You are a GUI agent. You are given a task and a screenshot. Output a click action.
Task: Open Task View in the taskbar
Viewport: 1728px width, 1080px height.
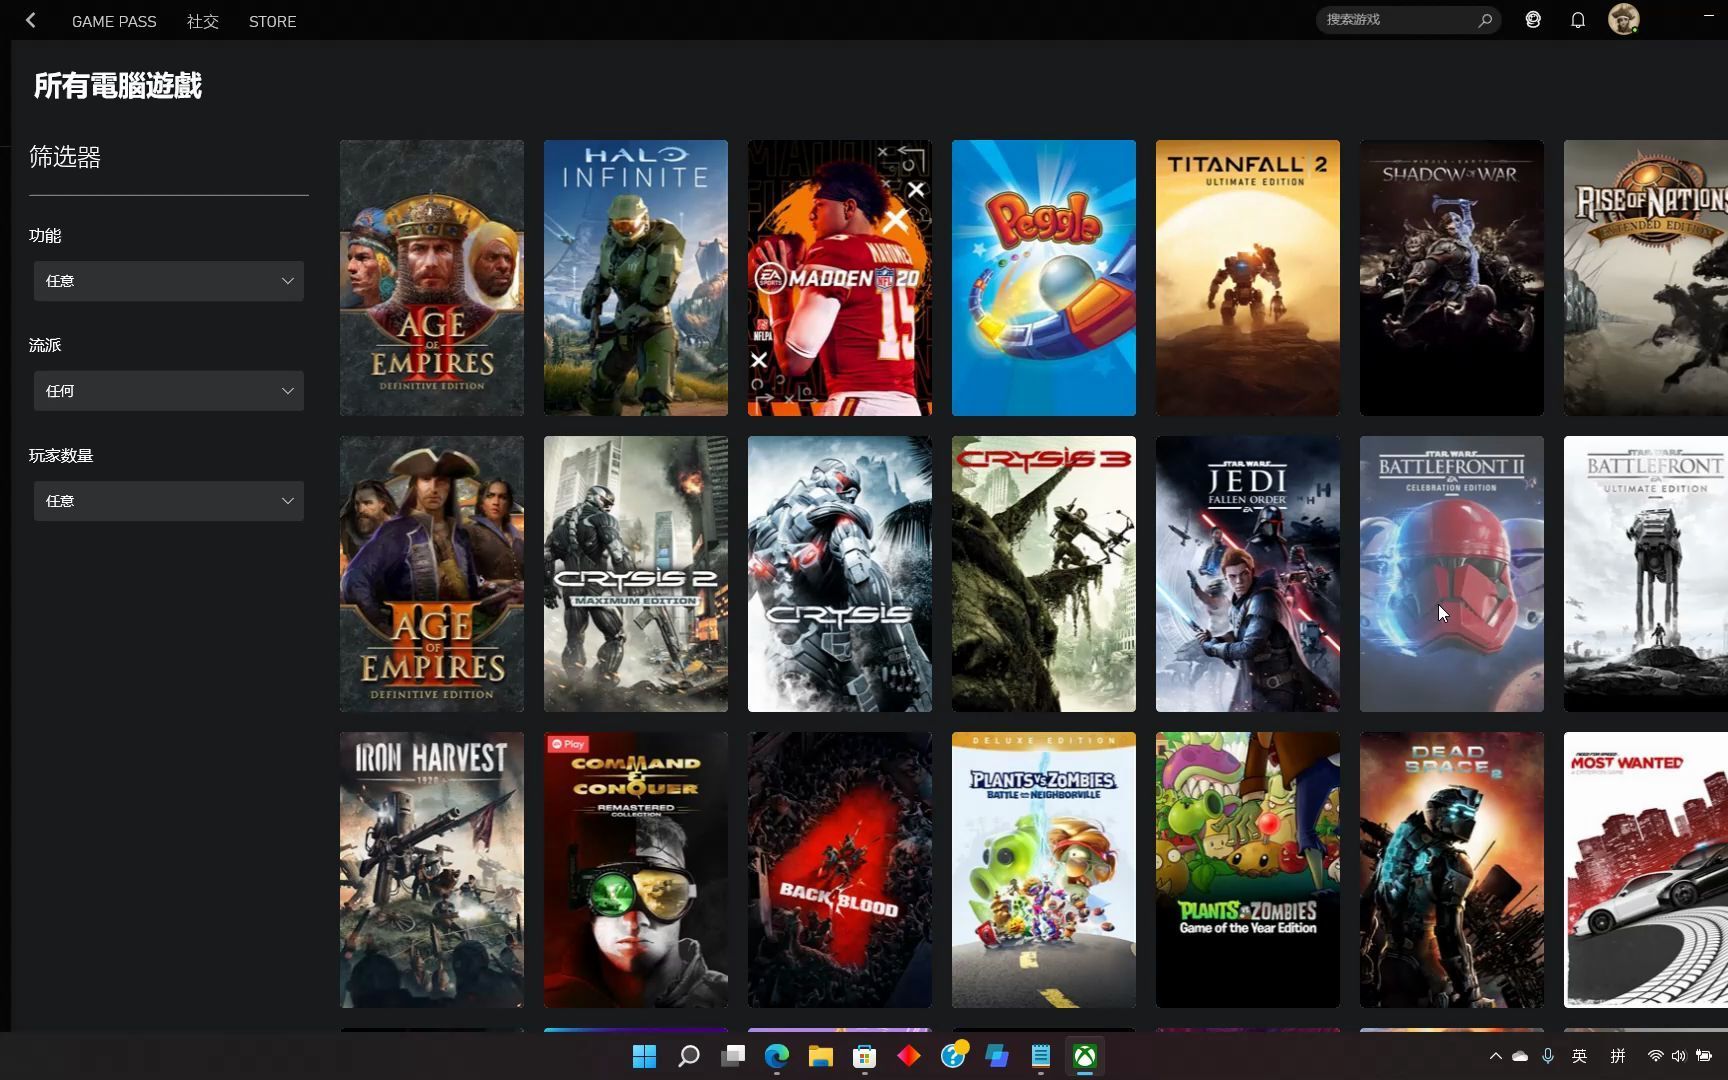coord(733,1056)
